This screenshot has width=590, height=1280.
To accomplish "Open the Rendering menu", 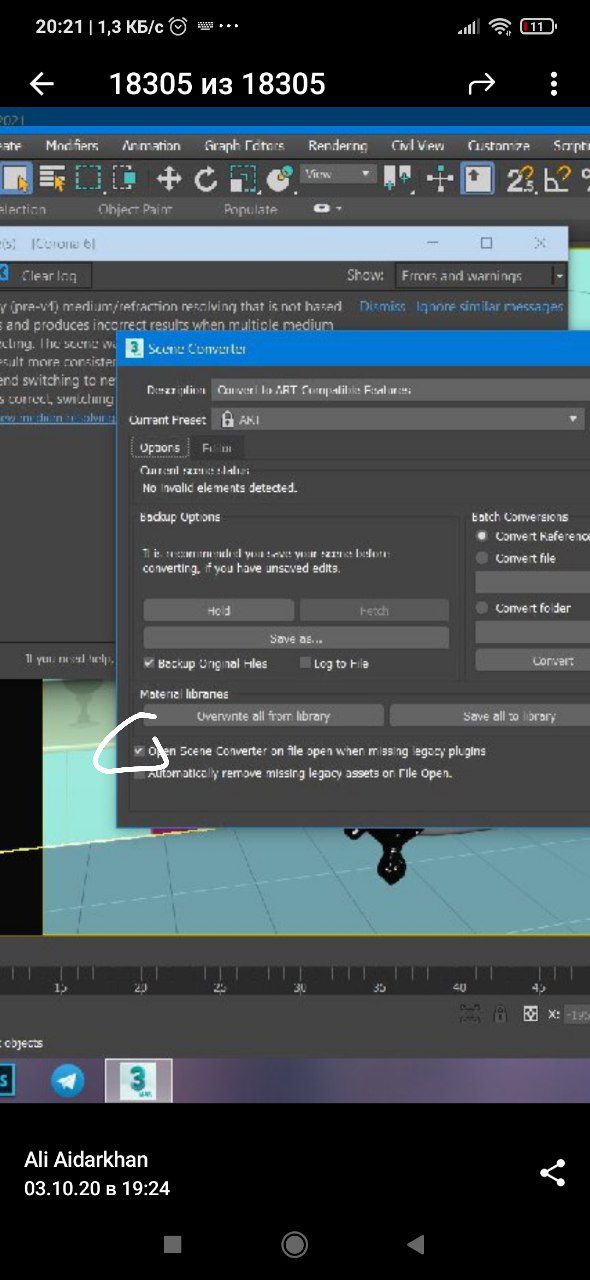I will (x=337, y=146).
